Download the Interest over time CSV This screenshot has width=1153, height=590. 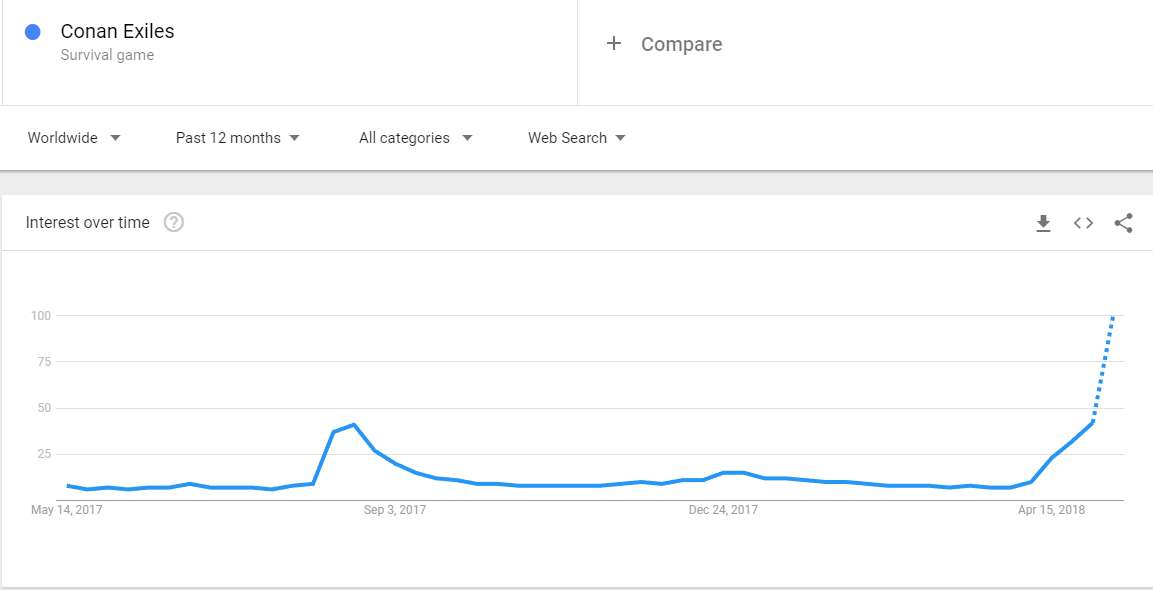pos(1043,223)
